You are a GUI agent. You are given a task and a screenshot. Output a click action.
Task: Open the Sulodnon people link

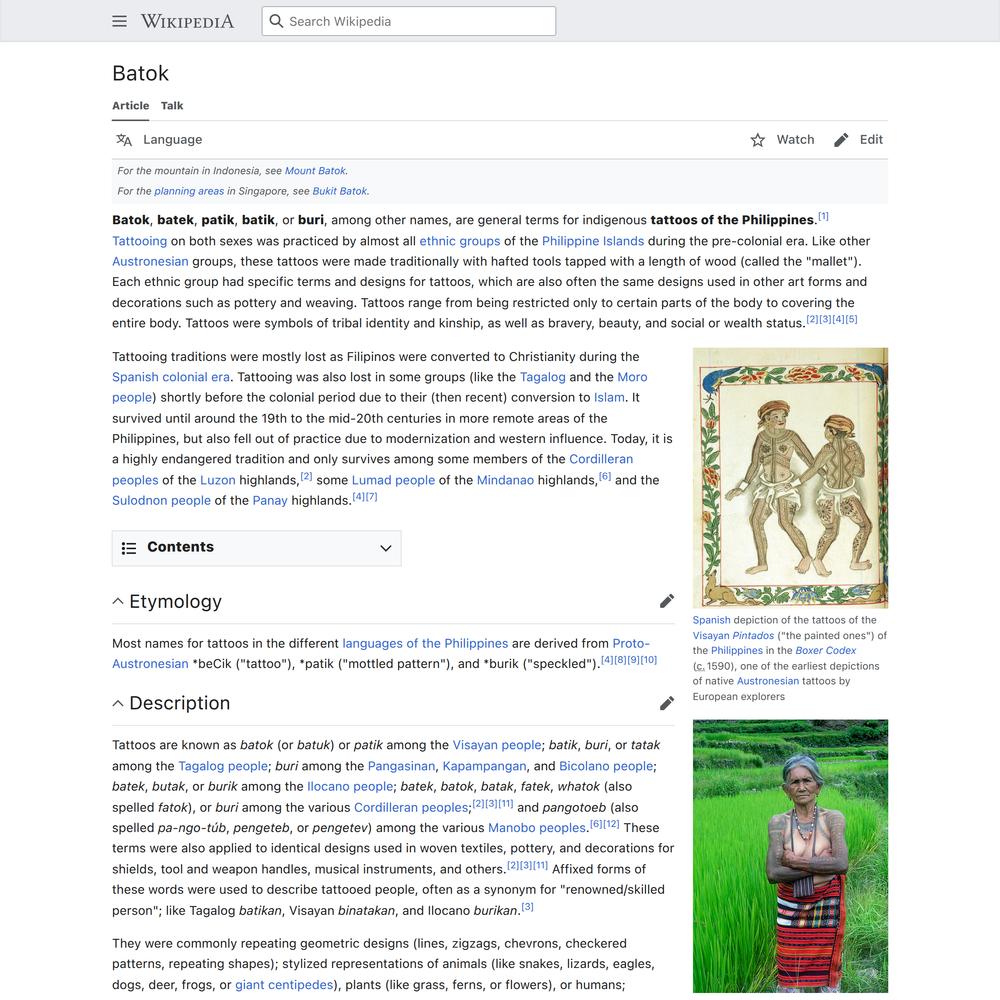(x=161, y=501)
